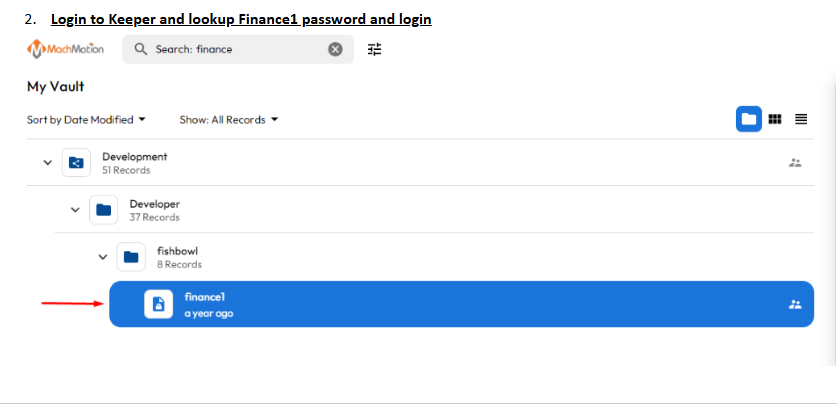The image size is (837, 405).
Task: Open the Show: All Records dropdown
Action: tap(228, 120)
